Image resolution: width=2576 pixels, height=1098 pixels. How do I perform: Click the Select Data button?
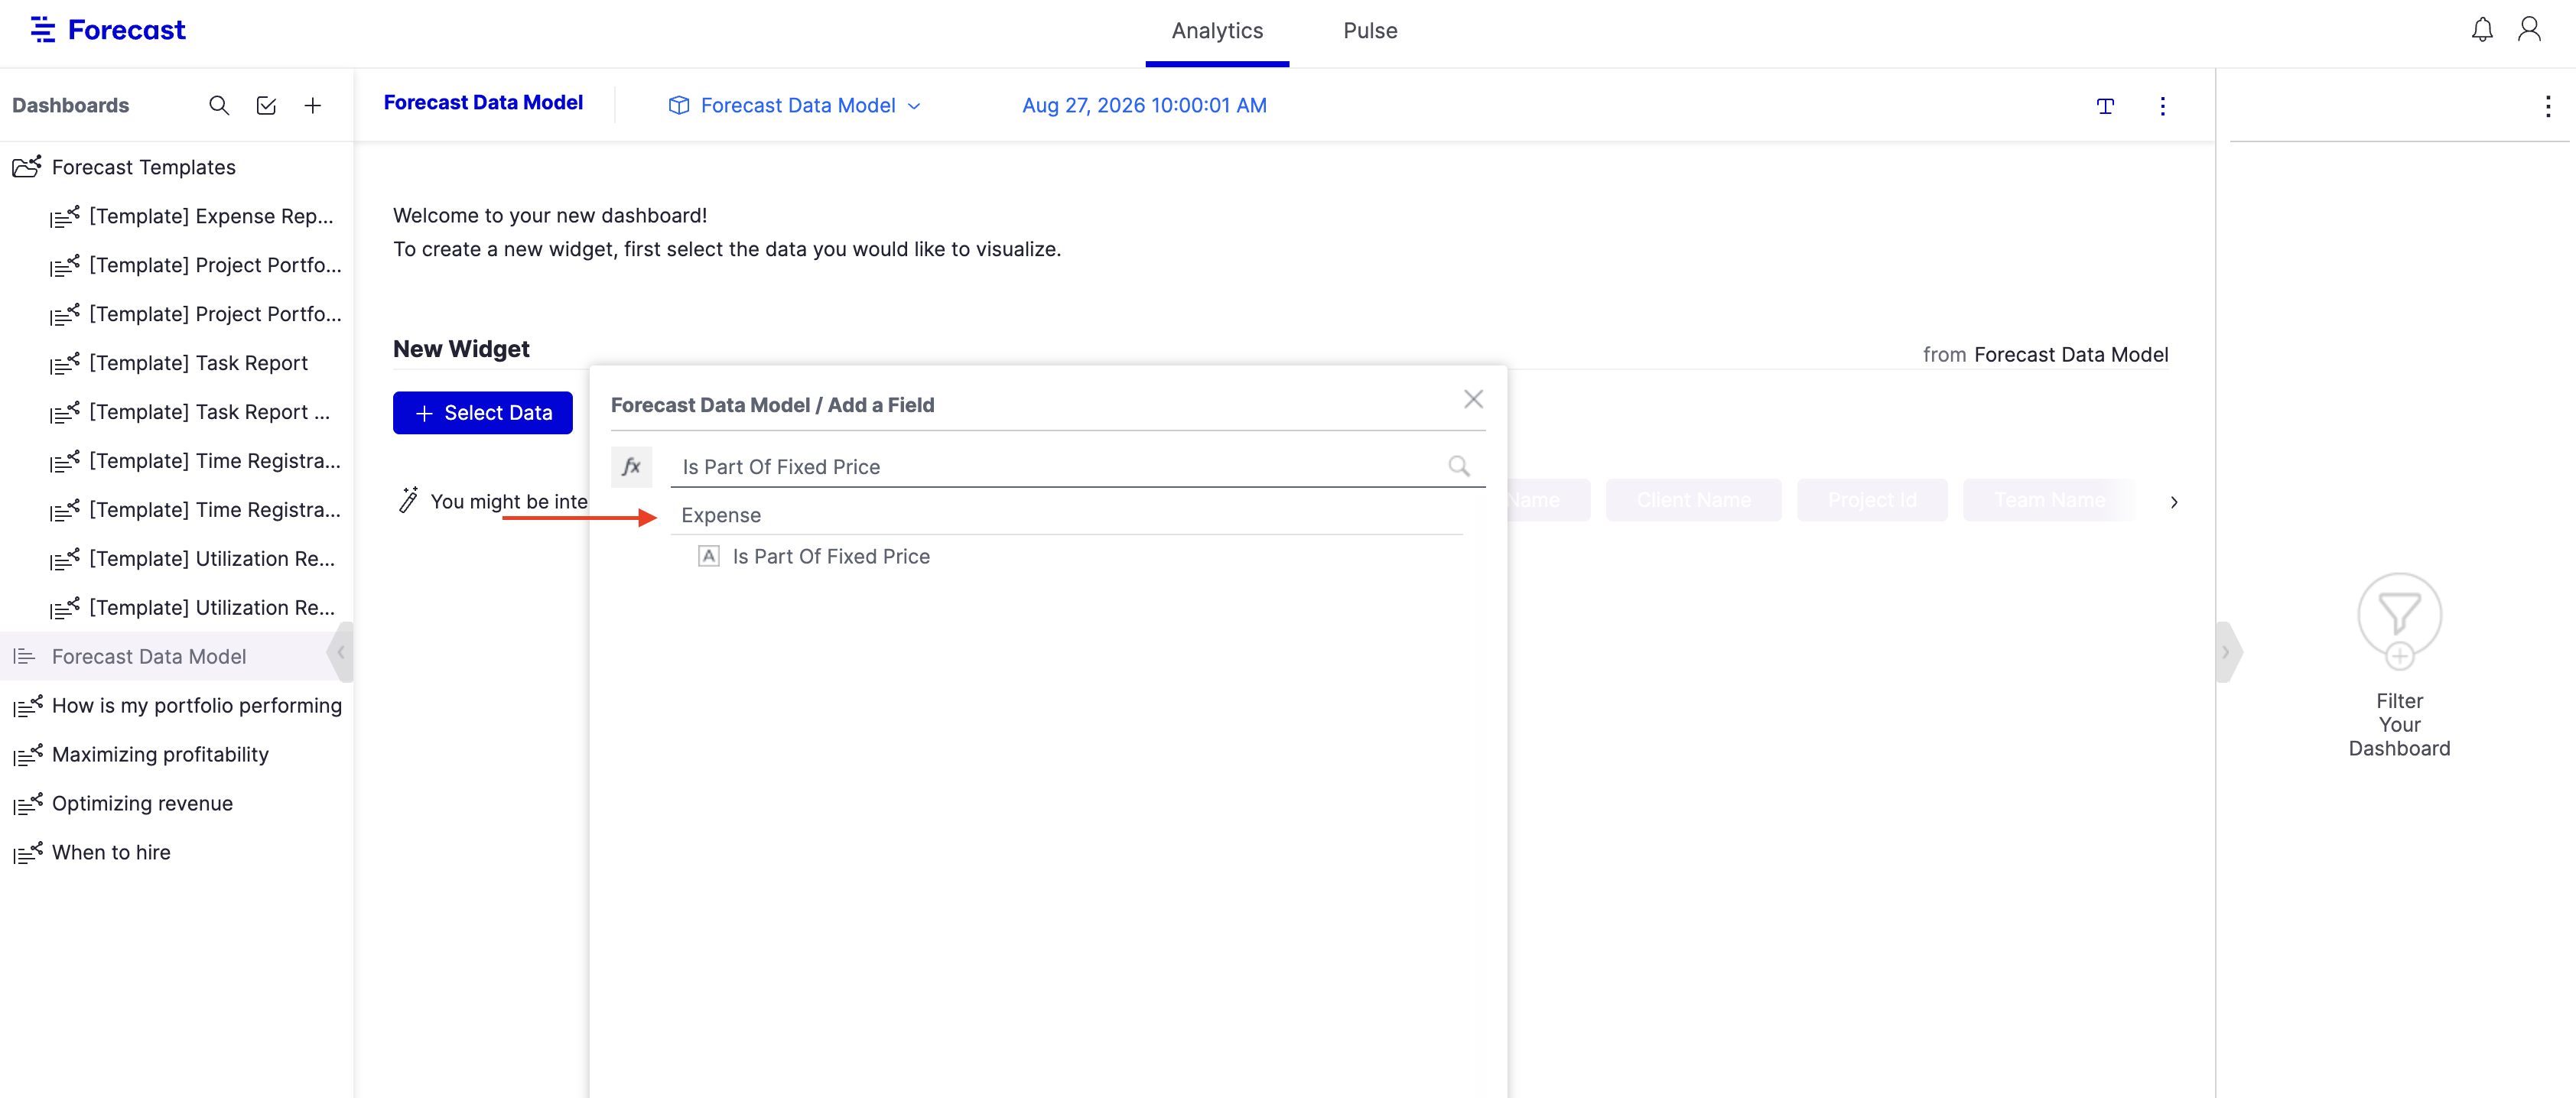click(x=483, y=413)
